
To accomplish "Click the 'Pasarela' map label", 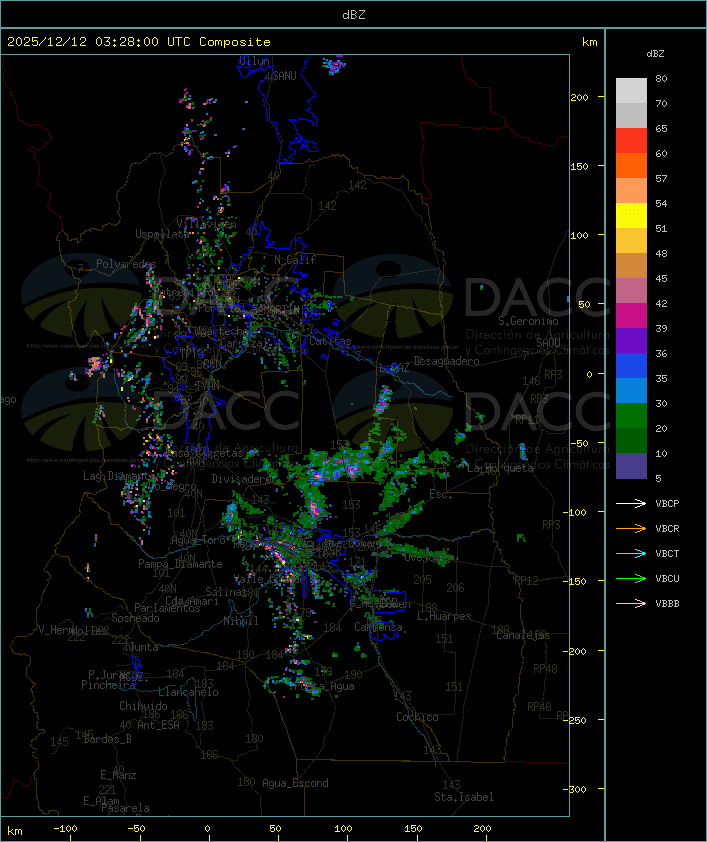I will 125,808.
